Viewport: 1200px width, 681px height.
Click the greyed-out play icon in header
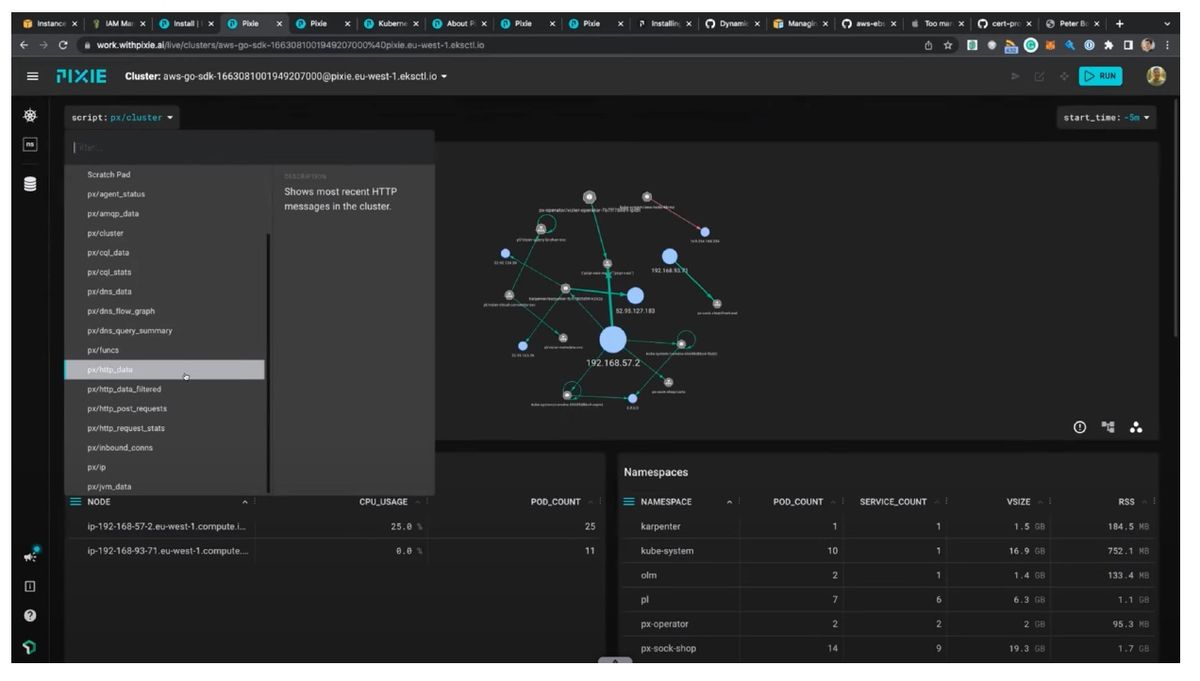tap(1015, 76)
